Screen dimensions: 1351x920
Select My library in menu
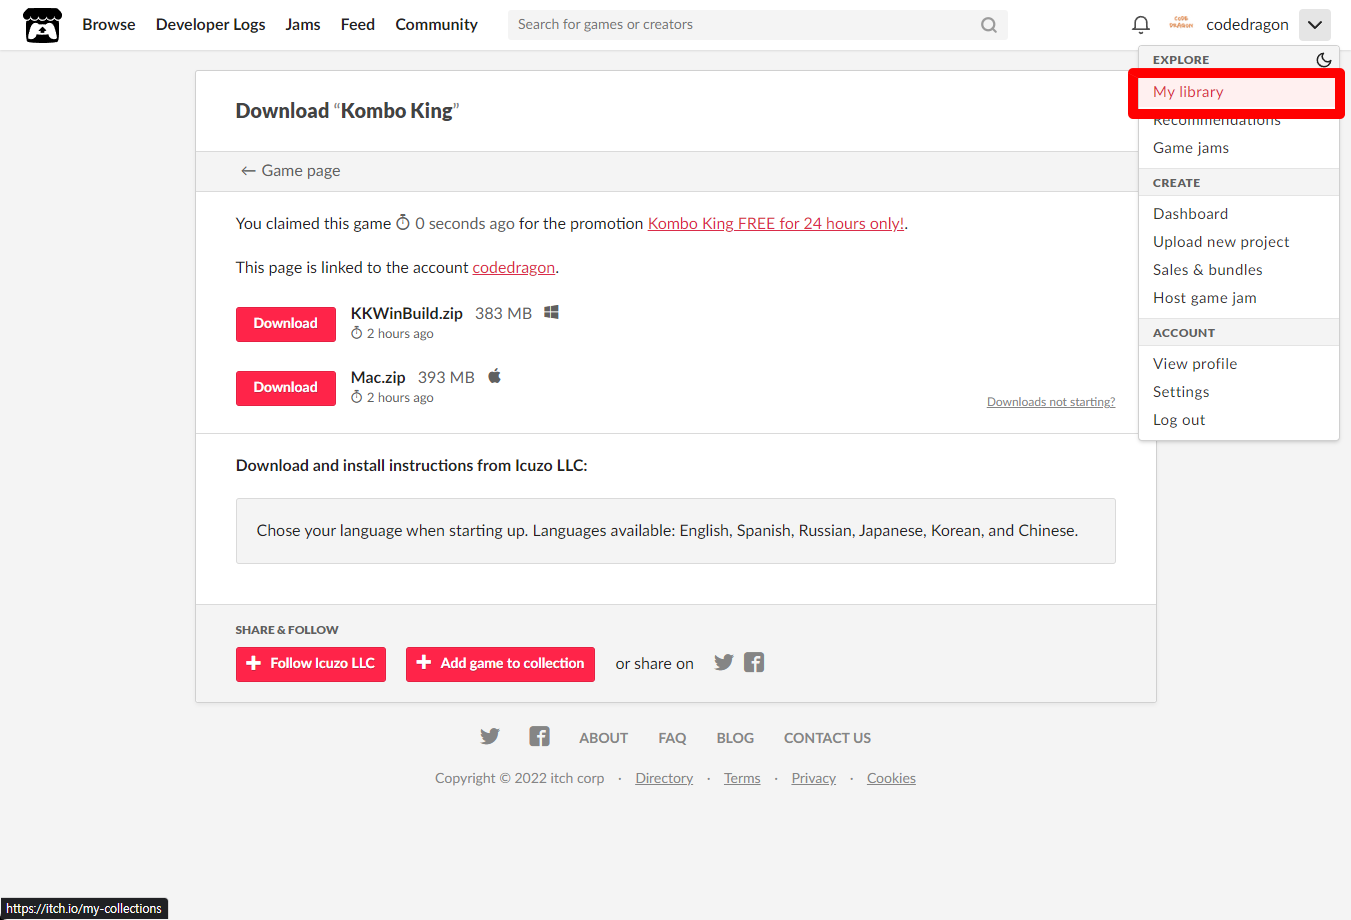coord(1239,92)
